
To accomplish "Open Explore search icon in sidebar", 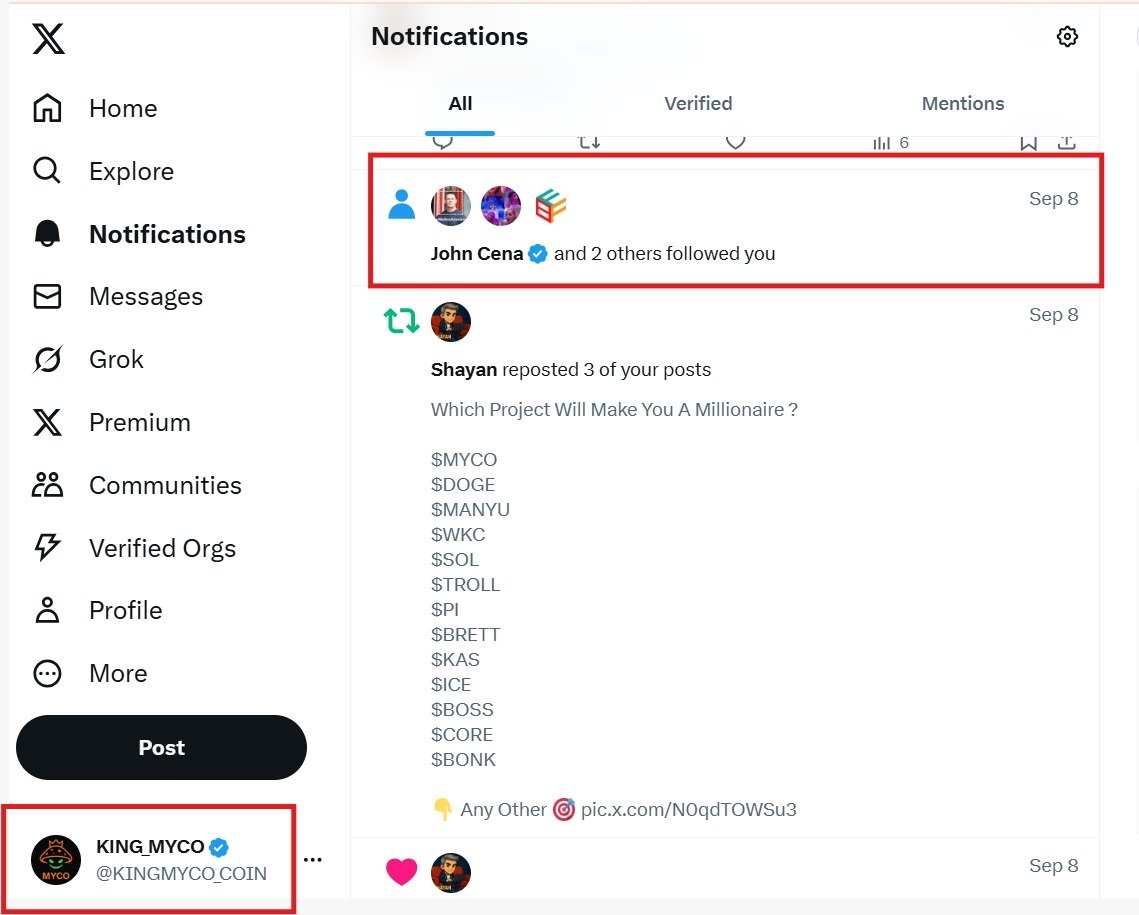I will pos(47,171).
